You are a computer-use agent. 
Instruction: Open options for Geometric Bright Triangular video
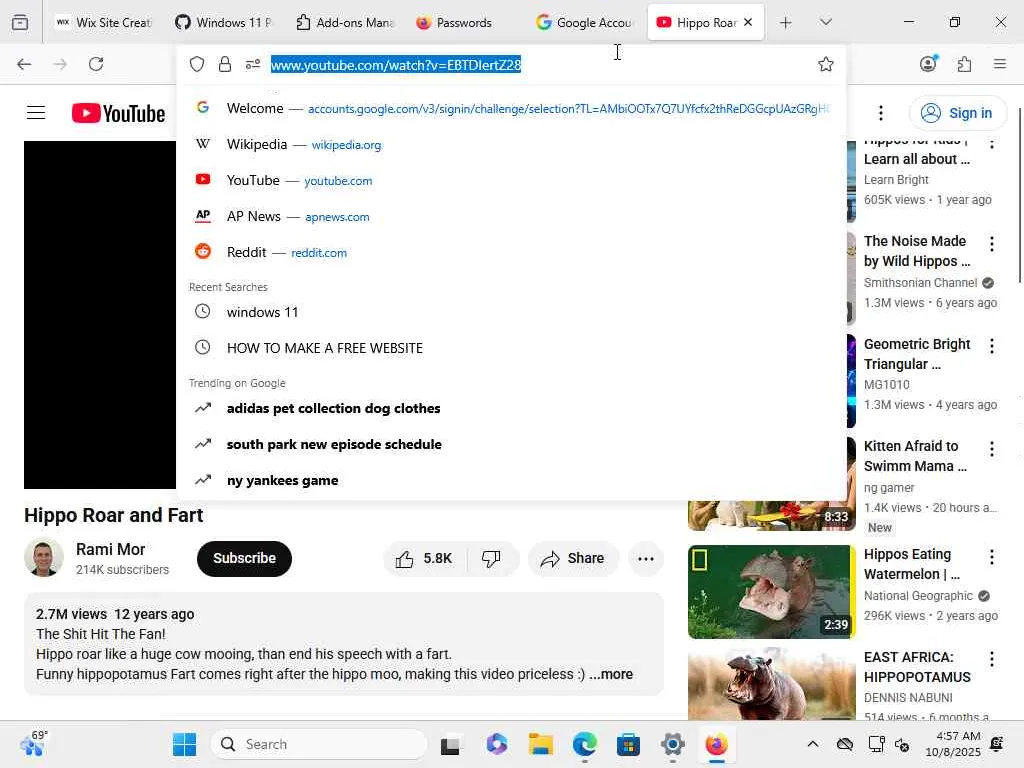coord(991,346)
